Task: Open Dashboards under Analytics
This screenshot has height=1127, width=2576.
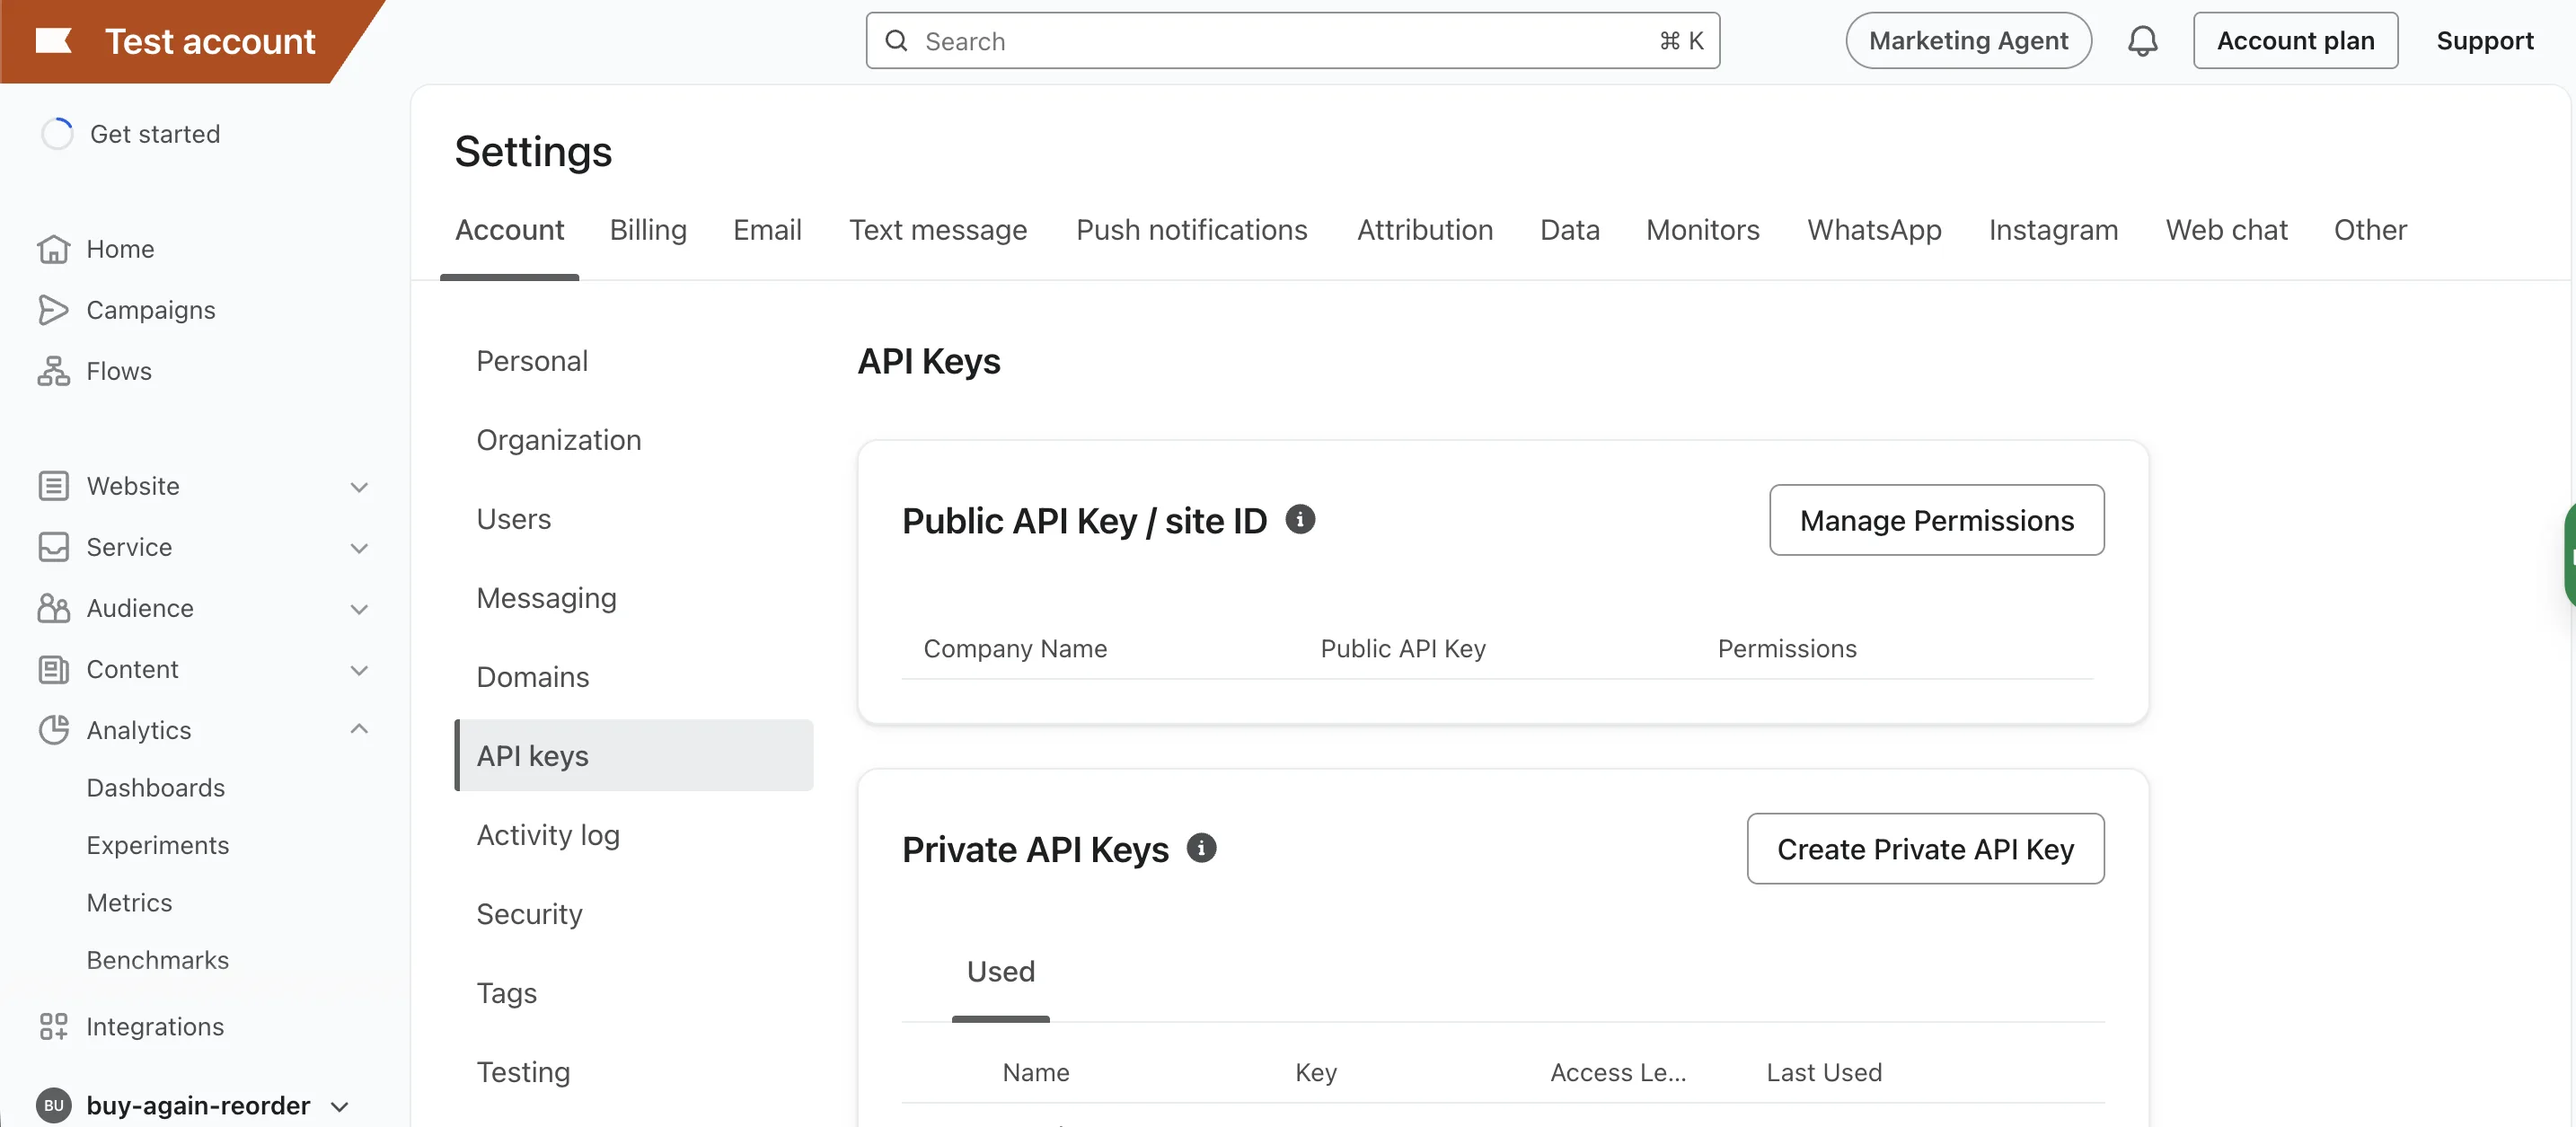Action: (x=156, y=788)
